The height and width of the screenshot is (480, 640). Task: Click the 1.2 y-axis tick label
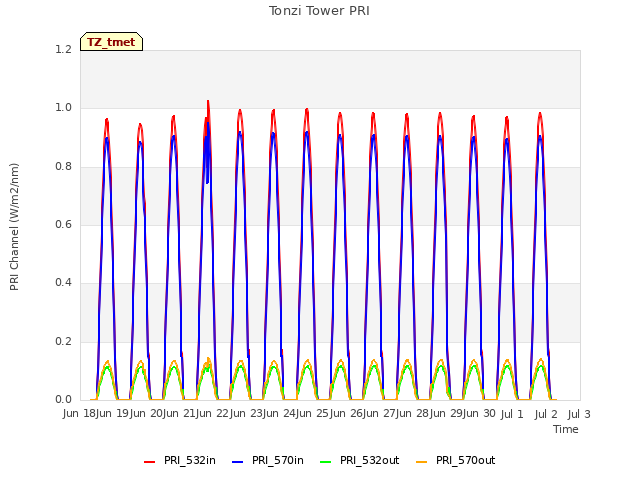tap(63, 49)
